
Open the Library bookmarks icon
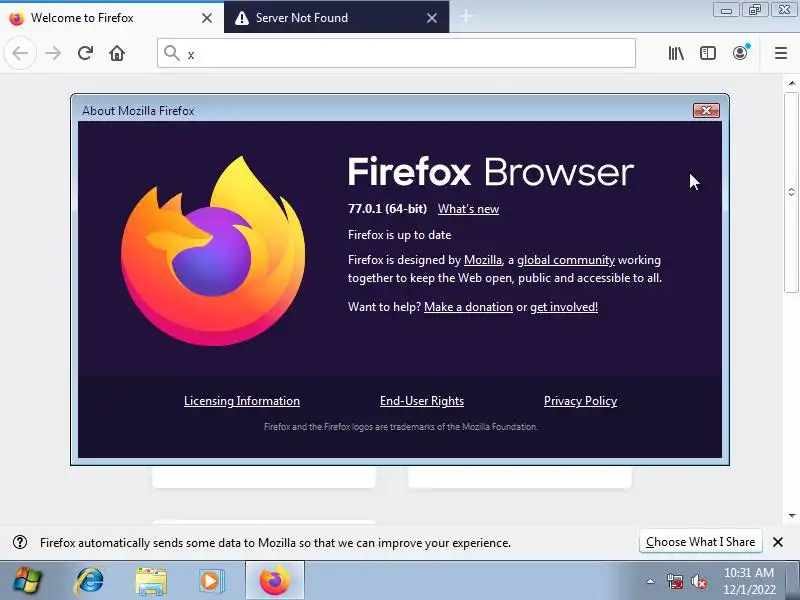[x=676, y=53]
